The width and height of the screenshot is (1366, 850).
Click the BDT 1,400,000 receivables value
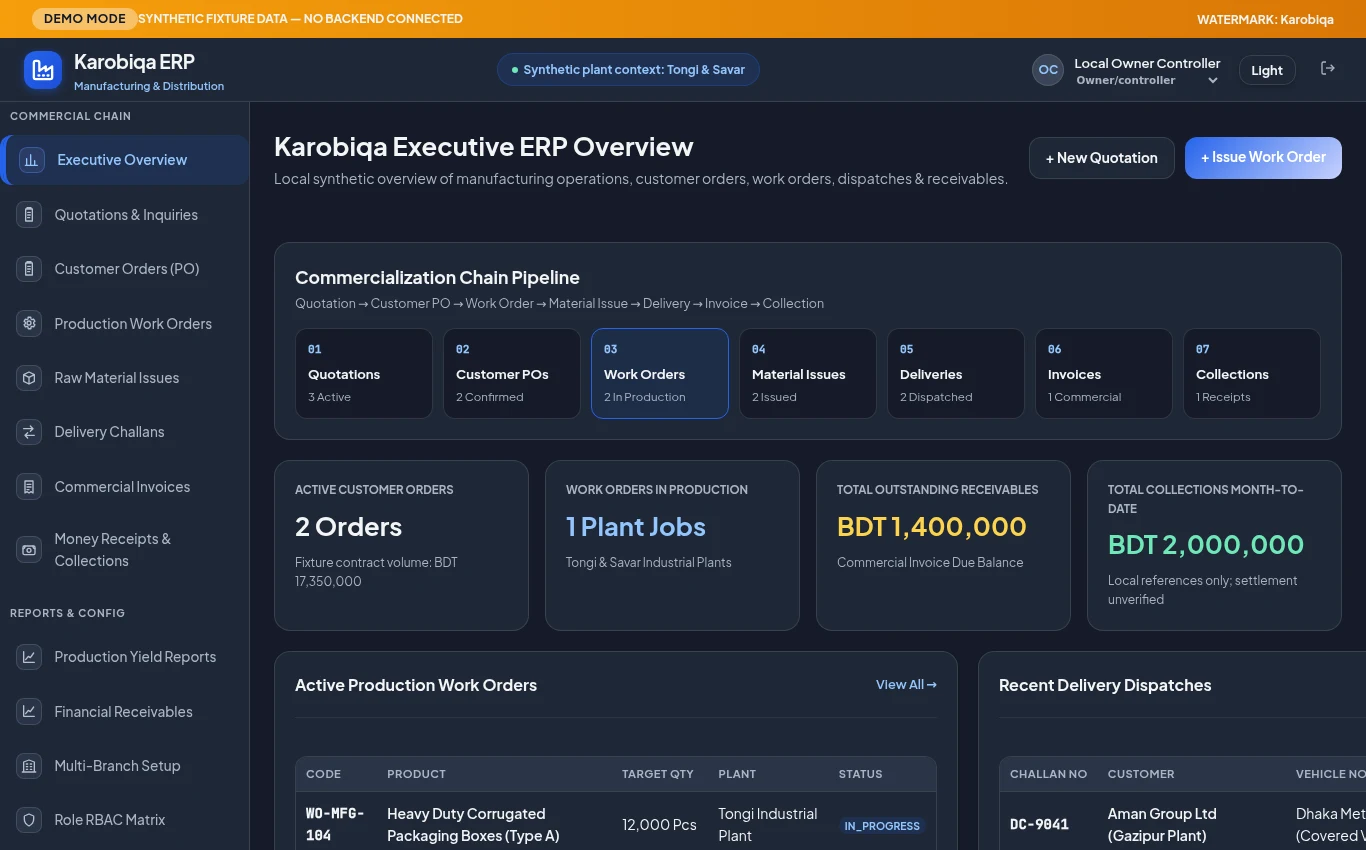[x=932, y=527]
